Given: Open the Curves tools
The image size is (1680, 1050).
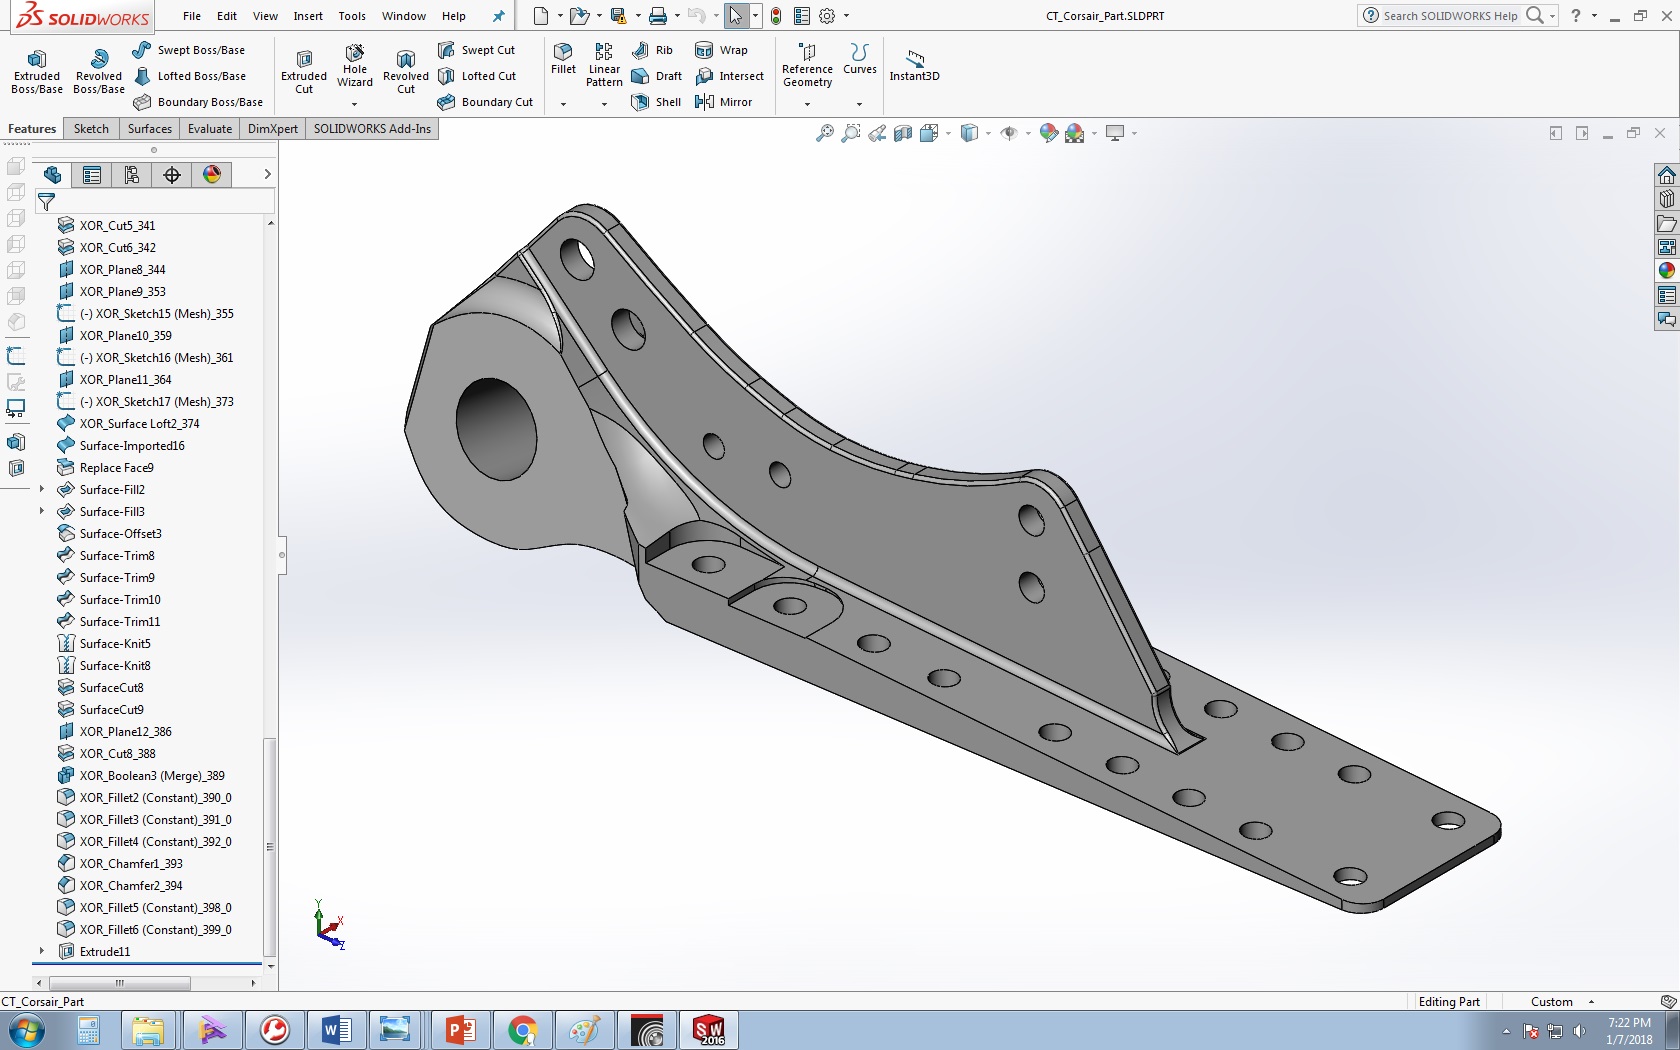Looking at the screenshot, I should point(859,59).
